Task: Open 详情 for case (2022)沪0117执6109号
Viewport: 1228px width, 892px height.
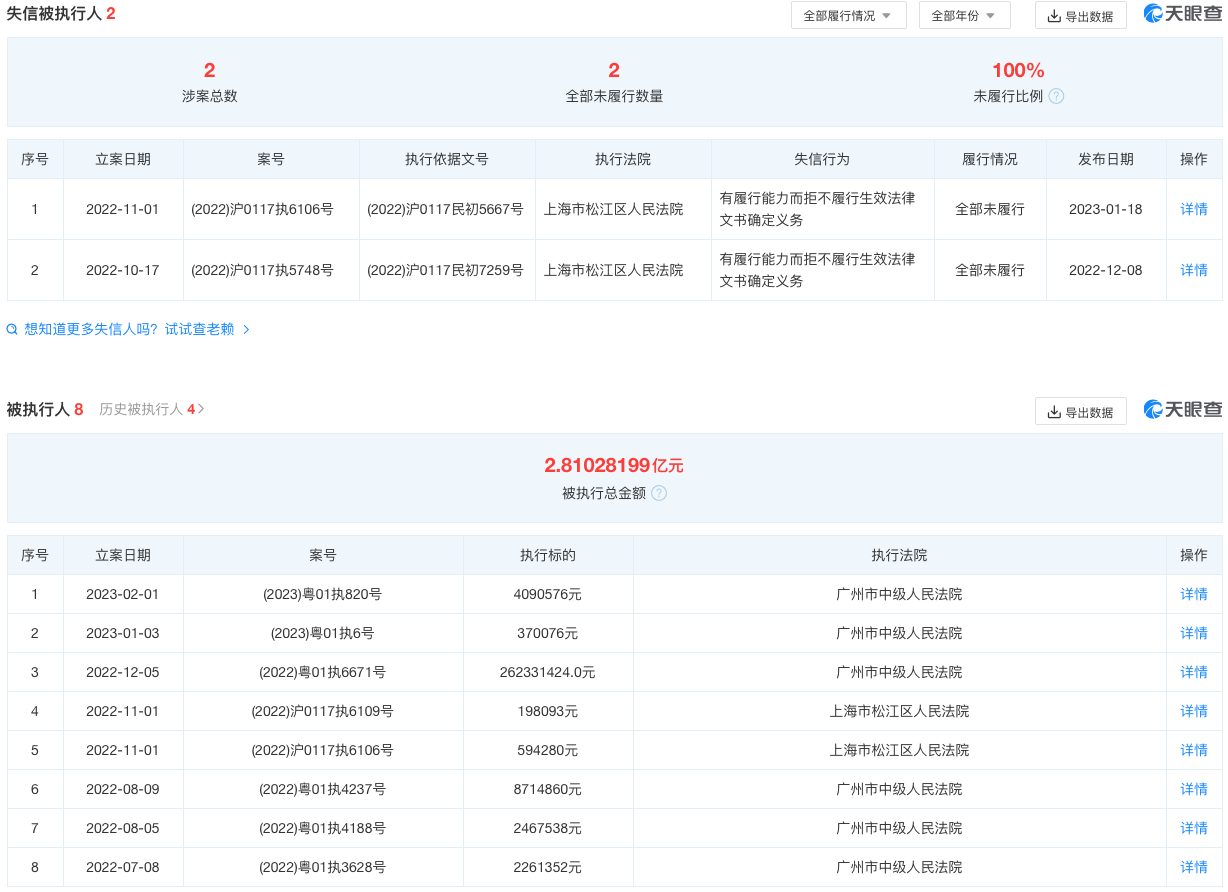Action: coord(1194,711)
